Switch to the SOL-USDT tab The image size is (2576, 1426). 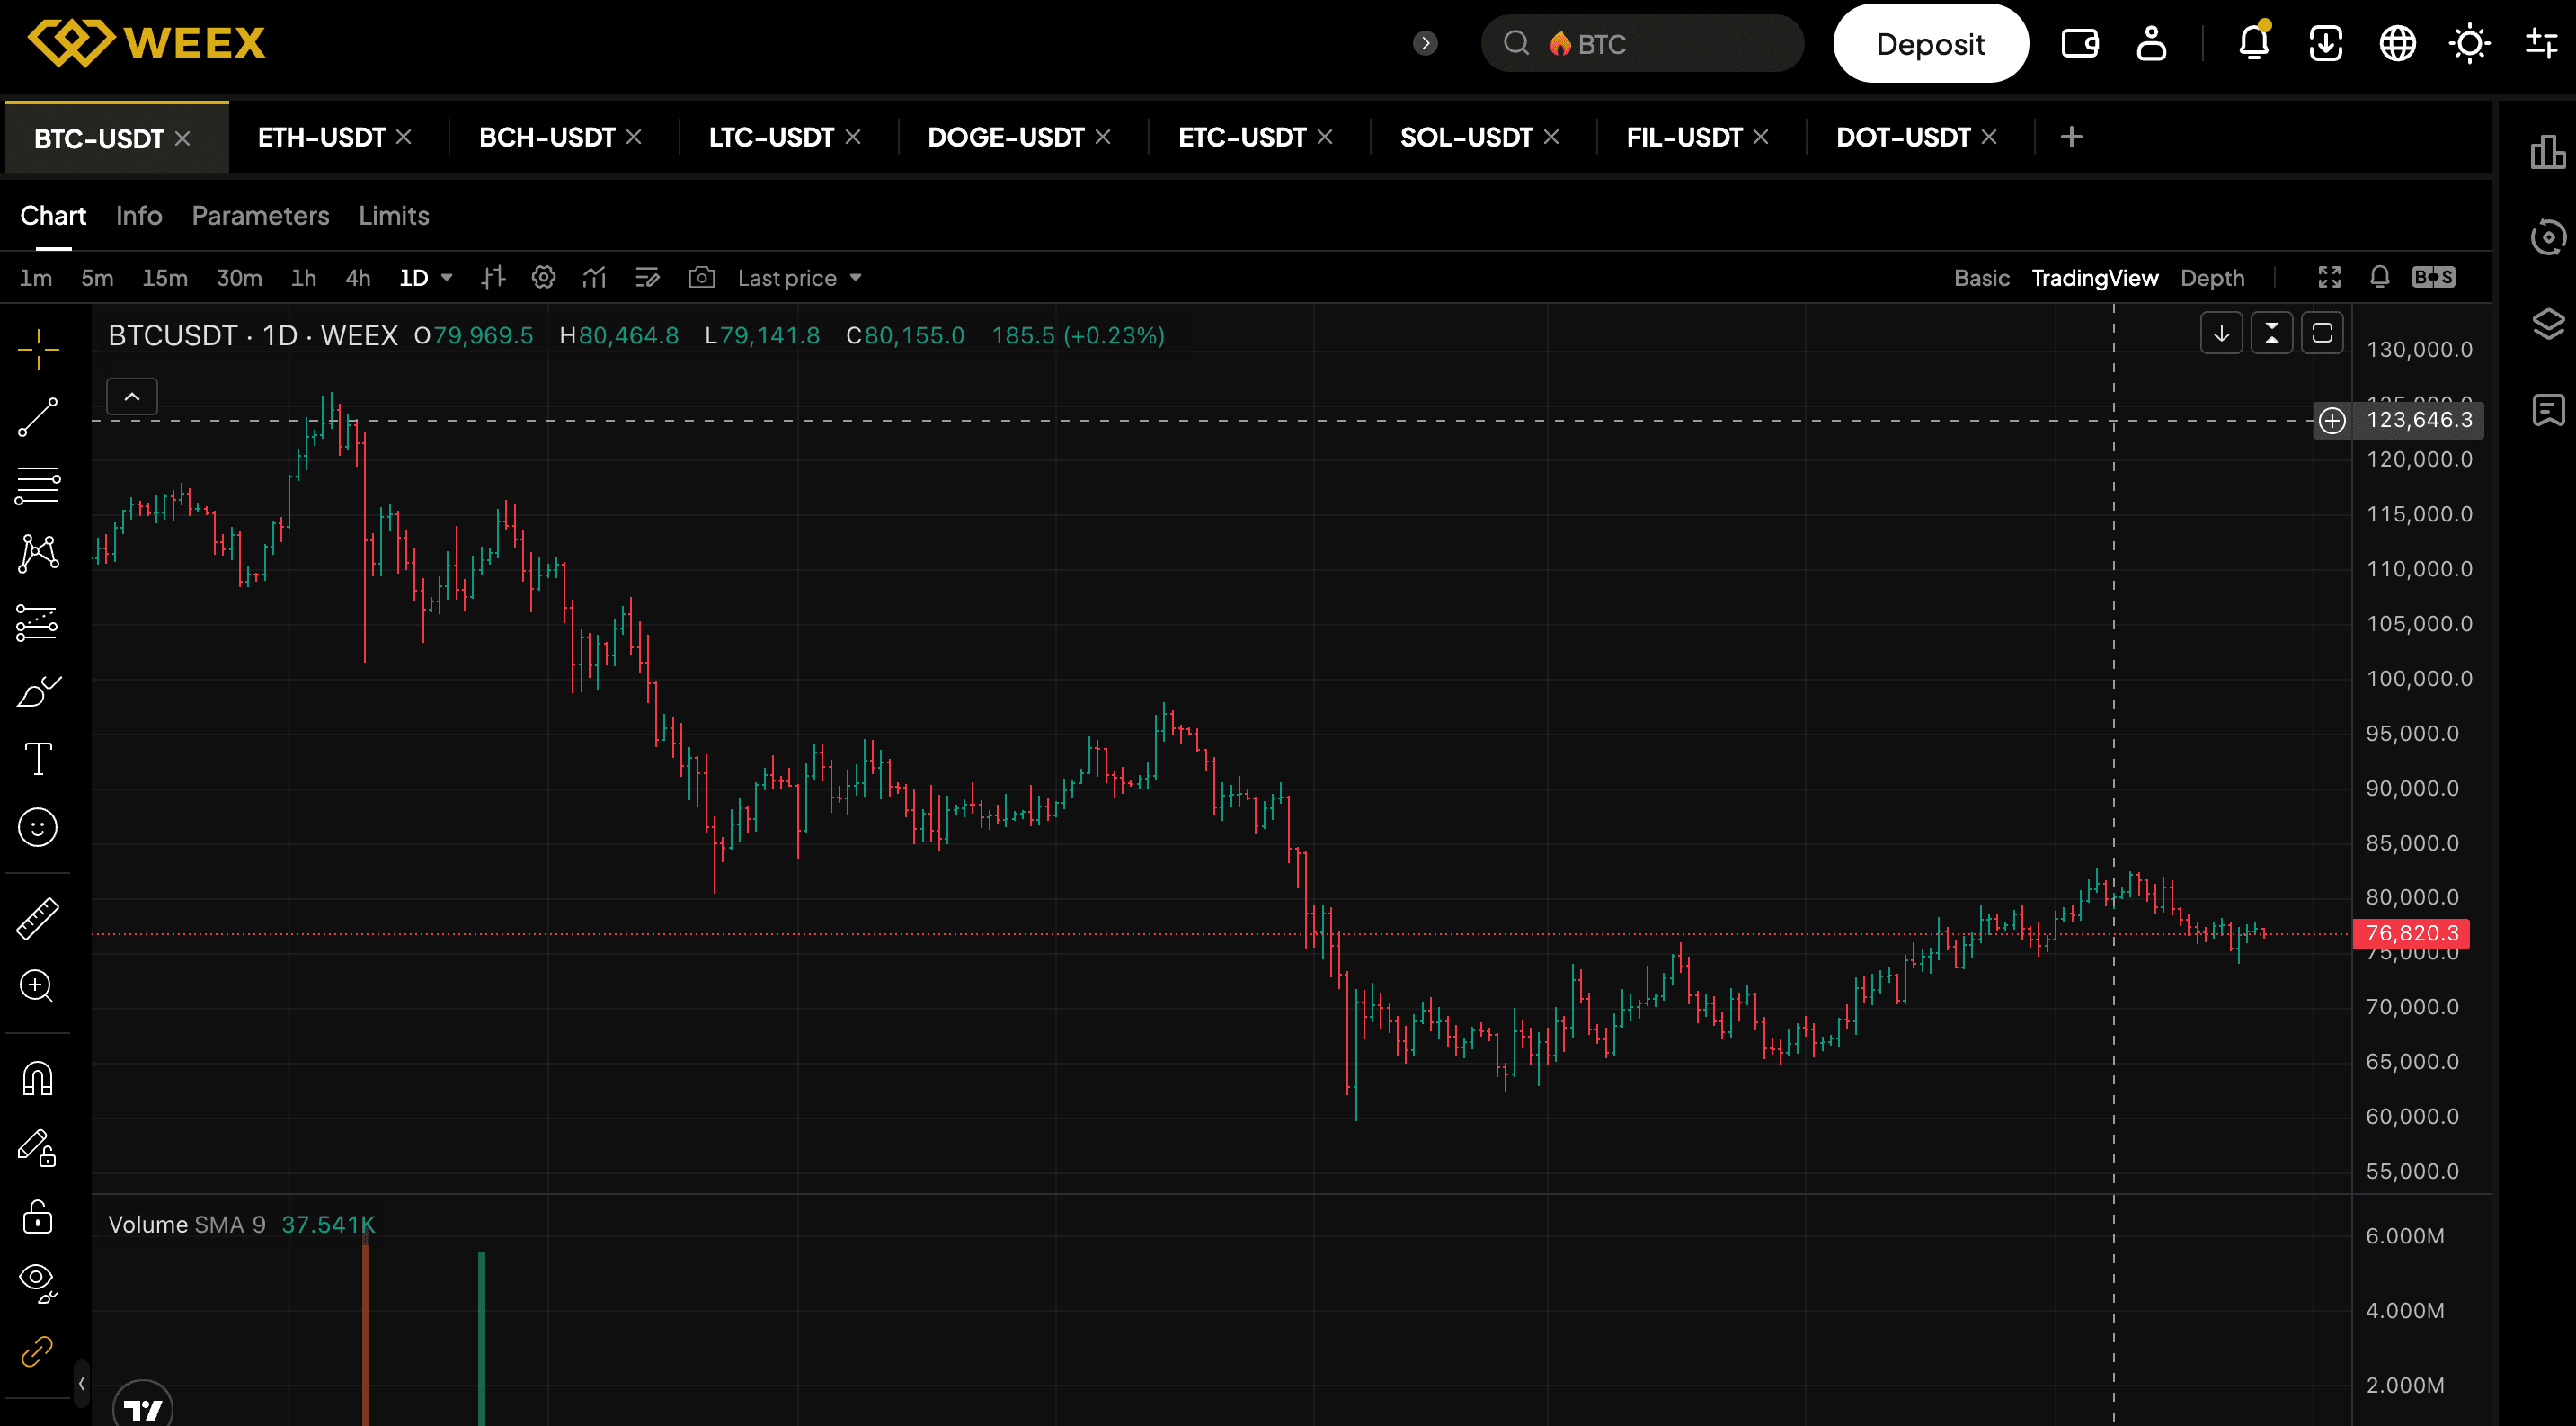(1466, 137)
